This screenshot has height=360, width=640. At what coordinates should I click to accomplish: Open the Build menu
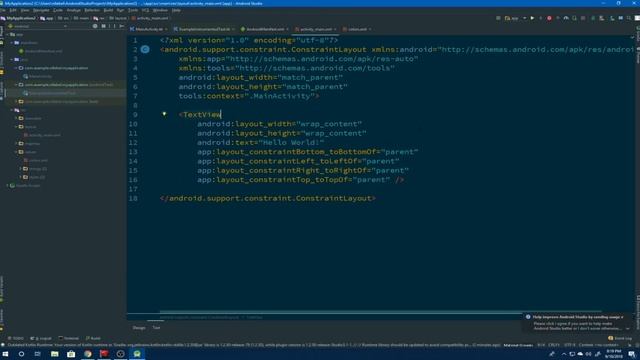pyautogui.click(x=108, y=10)
